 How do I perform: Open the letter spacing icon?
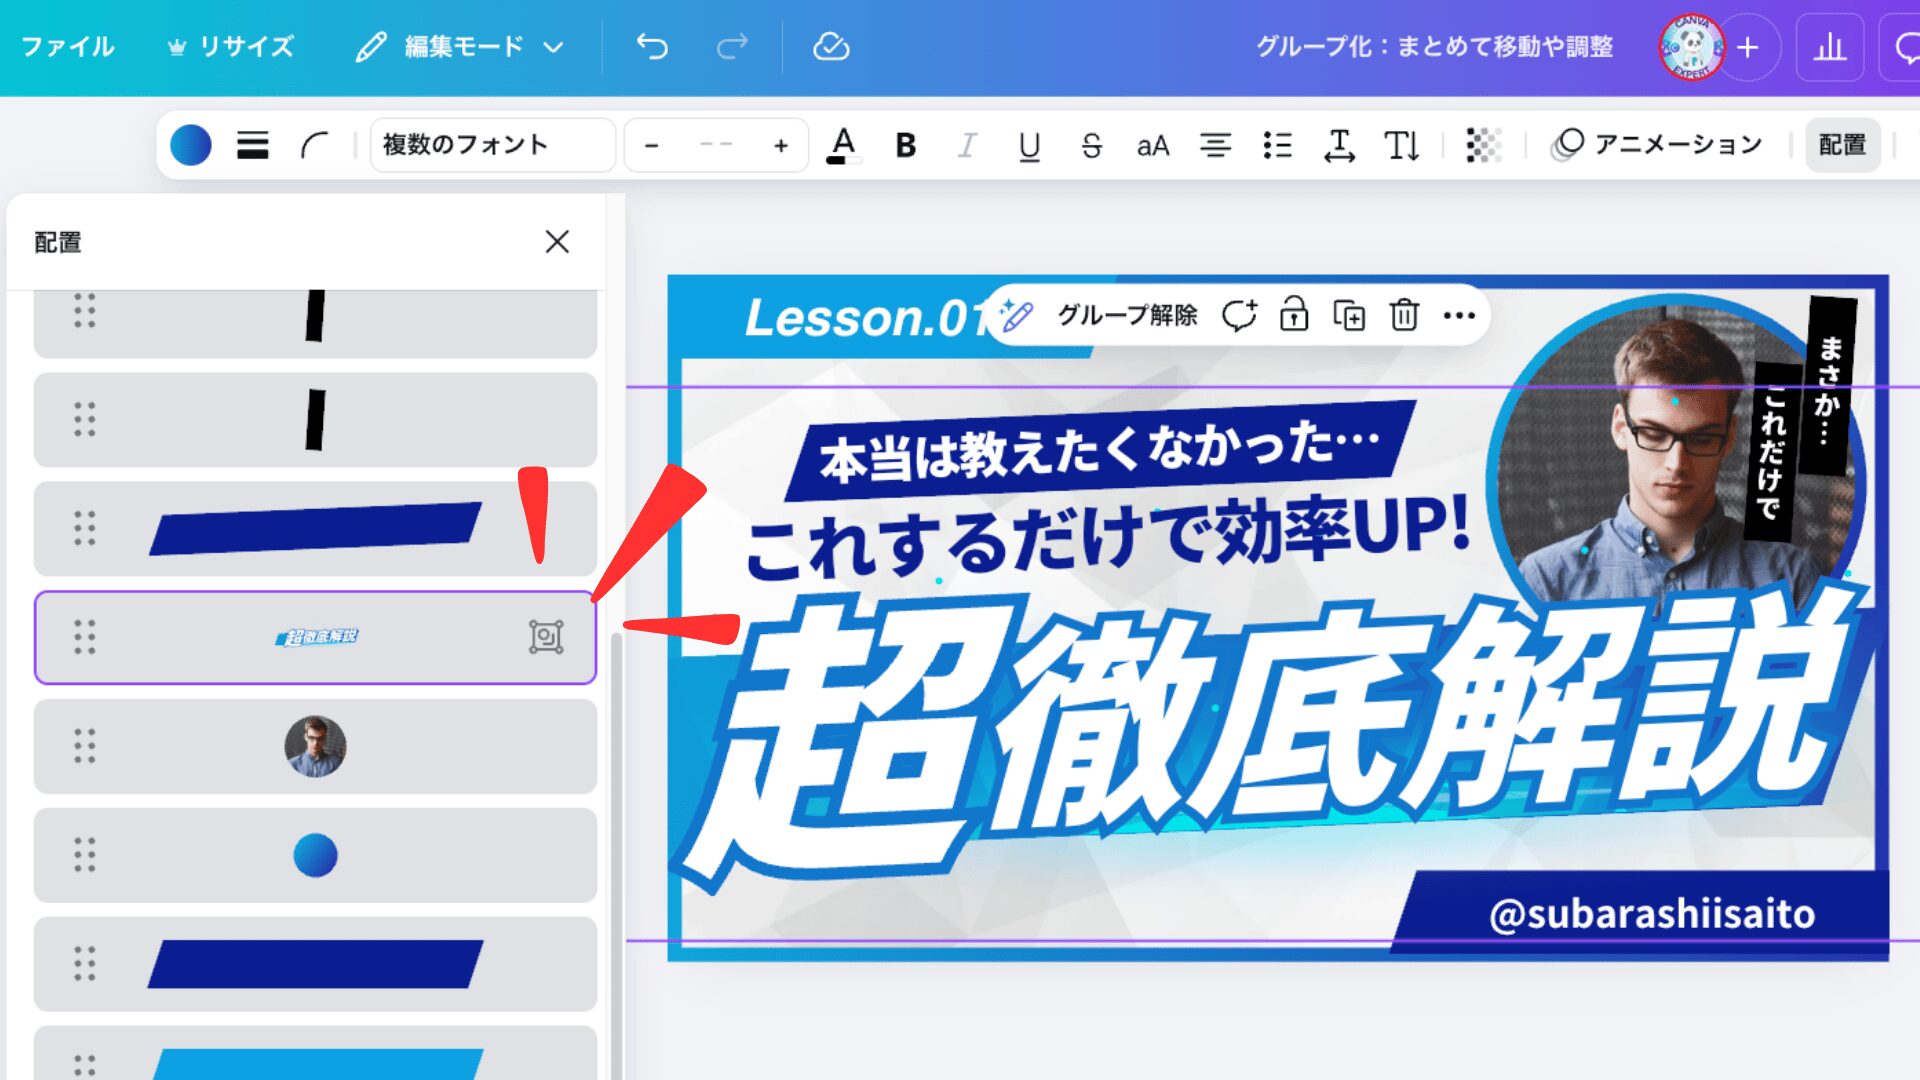(x=1339, y=145)
